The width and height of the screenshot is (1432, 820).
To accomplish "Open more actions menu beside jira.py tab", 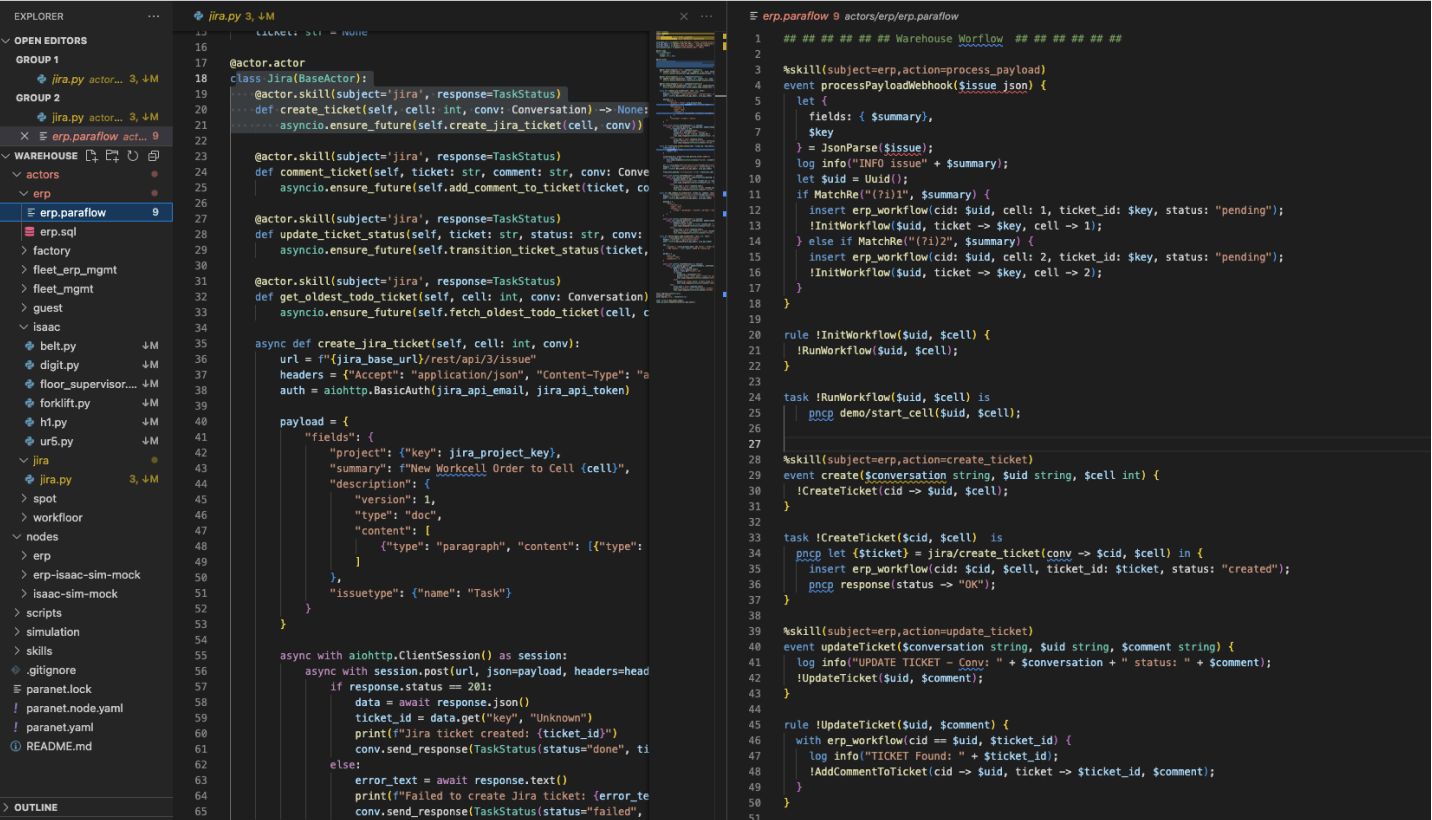I will coord(707,16).
